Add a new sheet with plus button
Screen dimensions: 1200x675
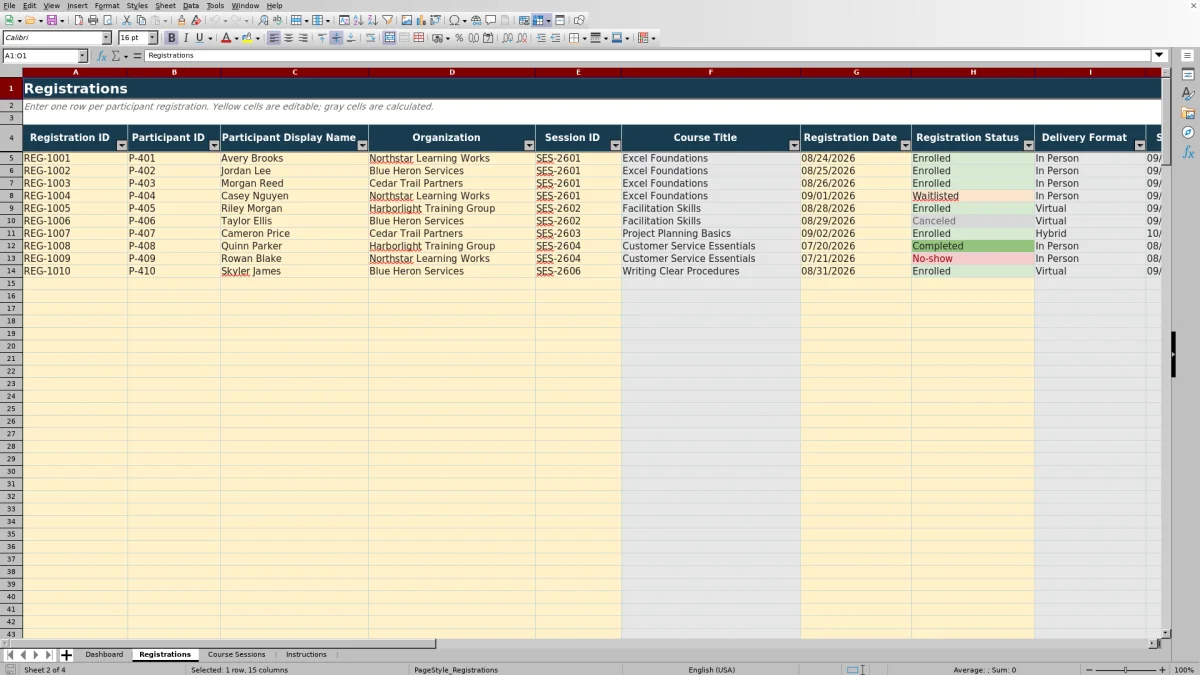point(66,655)
